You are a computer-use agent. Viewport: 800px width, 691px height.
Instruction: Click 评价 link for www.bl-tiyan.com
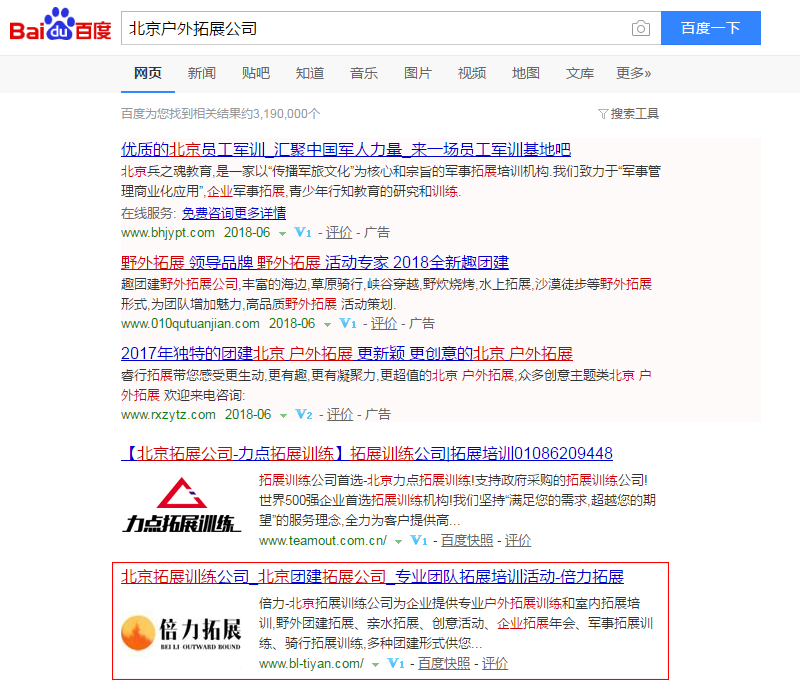(495, 663)
